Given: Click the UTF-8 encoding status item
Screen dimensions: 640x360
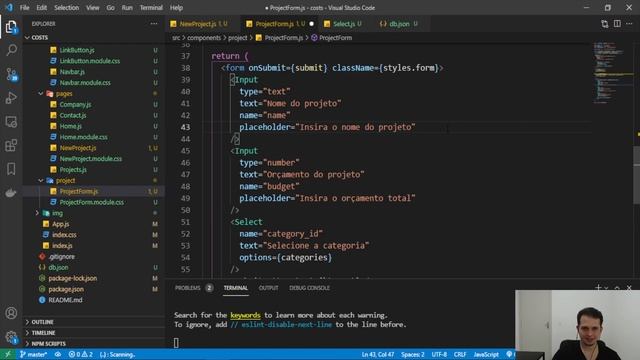Looking at the screenshot, I should pyautogui.click(x=439, y=354).
